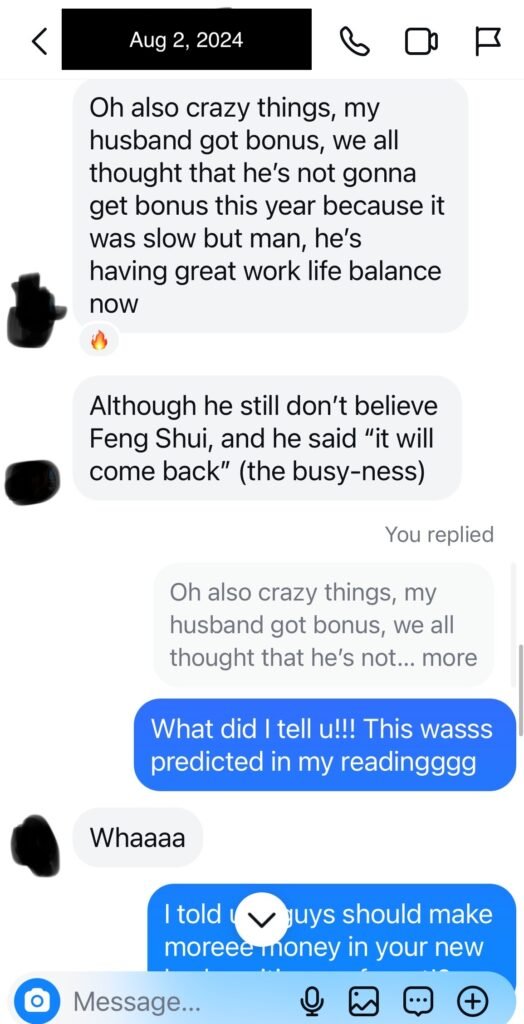Select the "Whaaaa" message bubble
The image size is (524, 1024).
(138, 837)
